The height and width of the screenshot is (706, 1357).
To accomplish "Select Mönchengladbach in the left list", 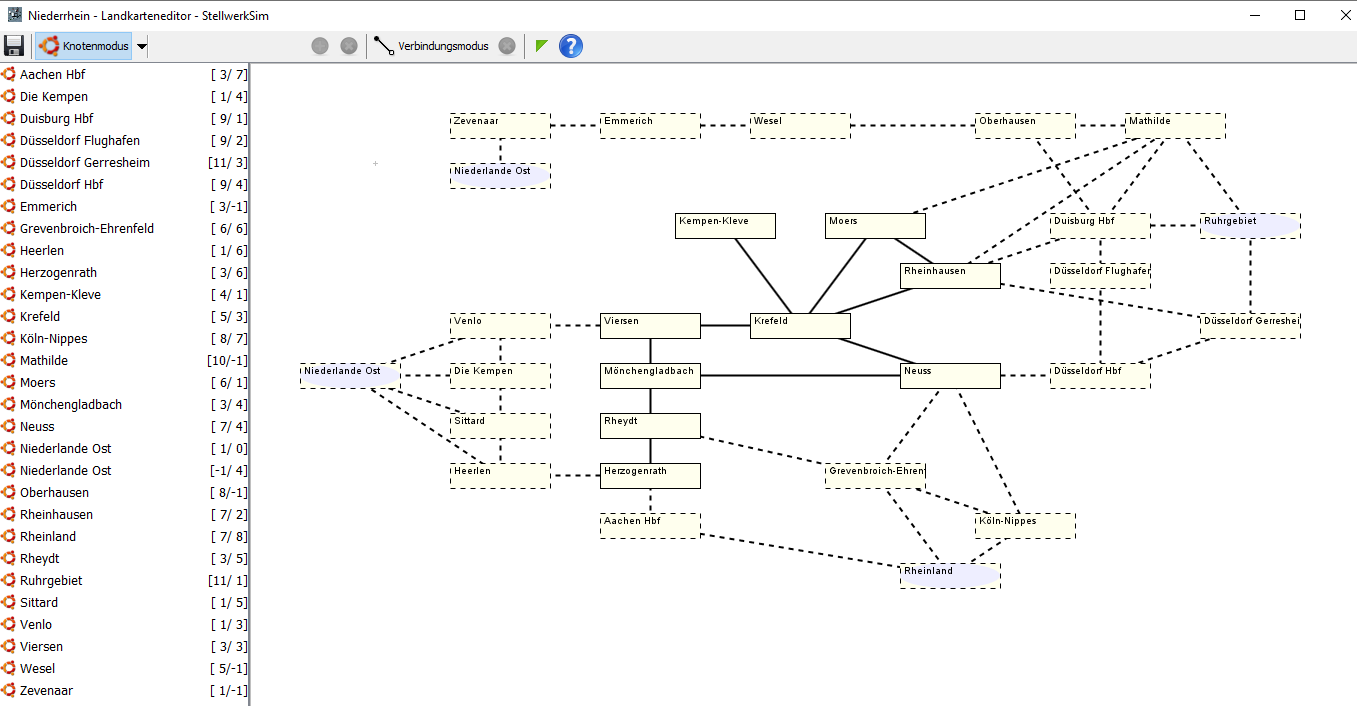I will tap(70, 405).
